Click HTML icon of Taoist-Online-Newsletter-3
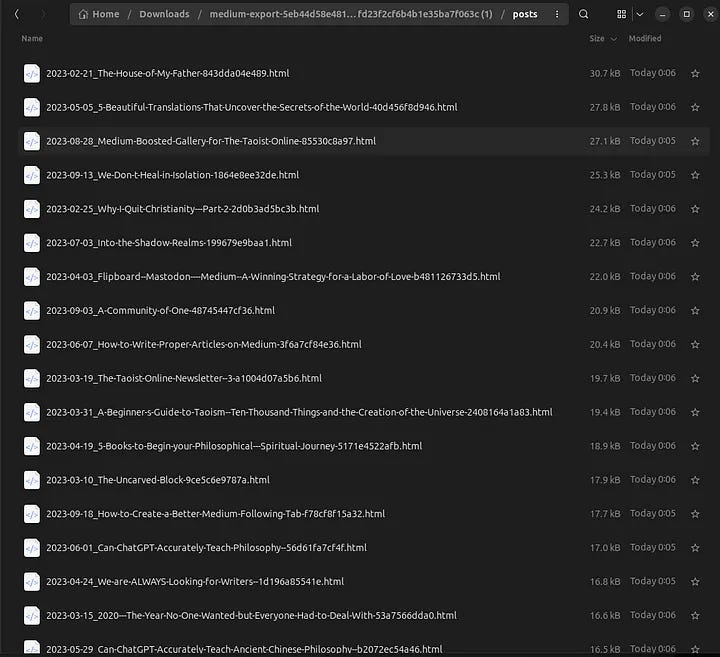The width and height of the screenshot is (720, 657). coord(32,378)
